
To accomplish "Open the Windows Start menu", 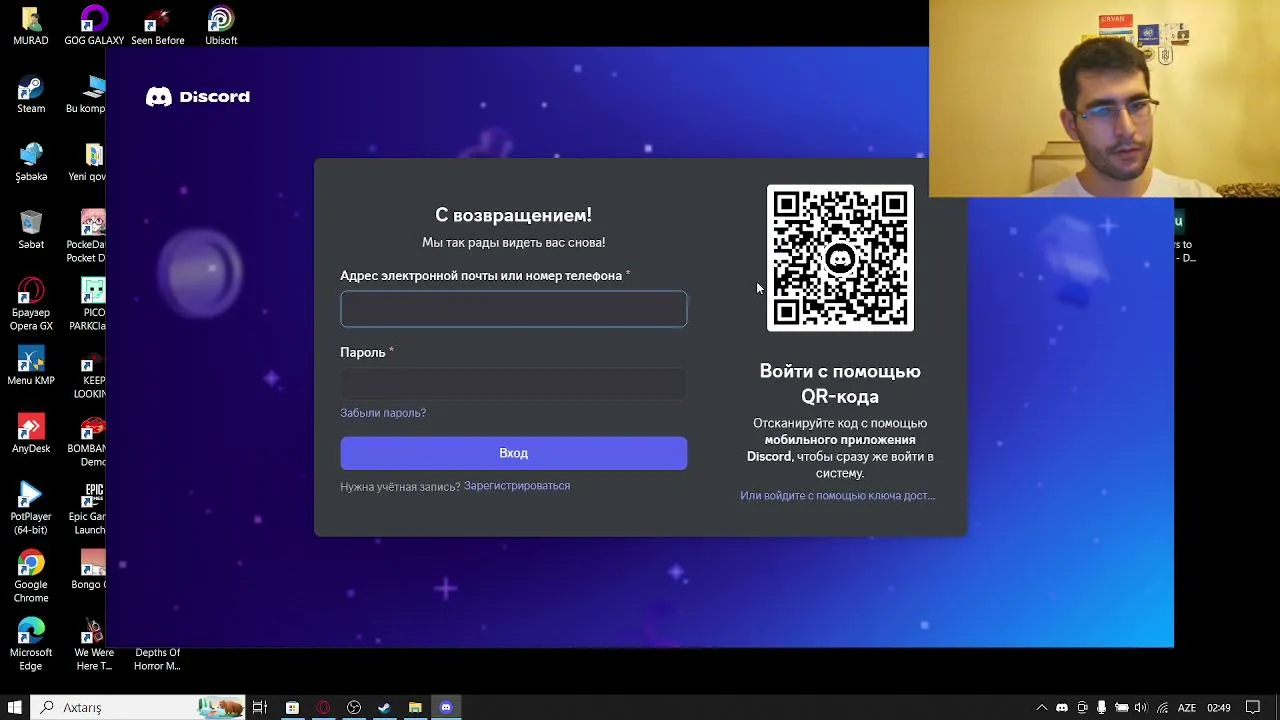I will click(x=15, y=708).
